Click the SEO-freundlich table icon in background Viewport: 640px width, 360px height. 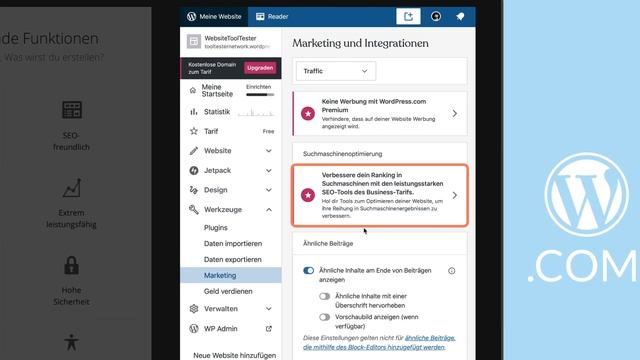[x=72, y=110]
